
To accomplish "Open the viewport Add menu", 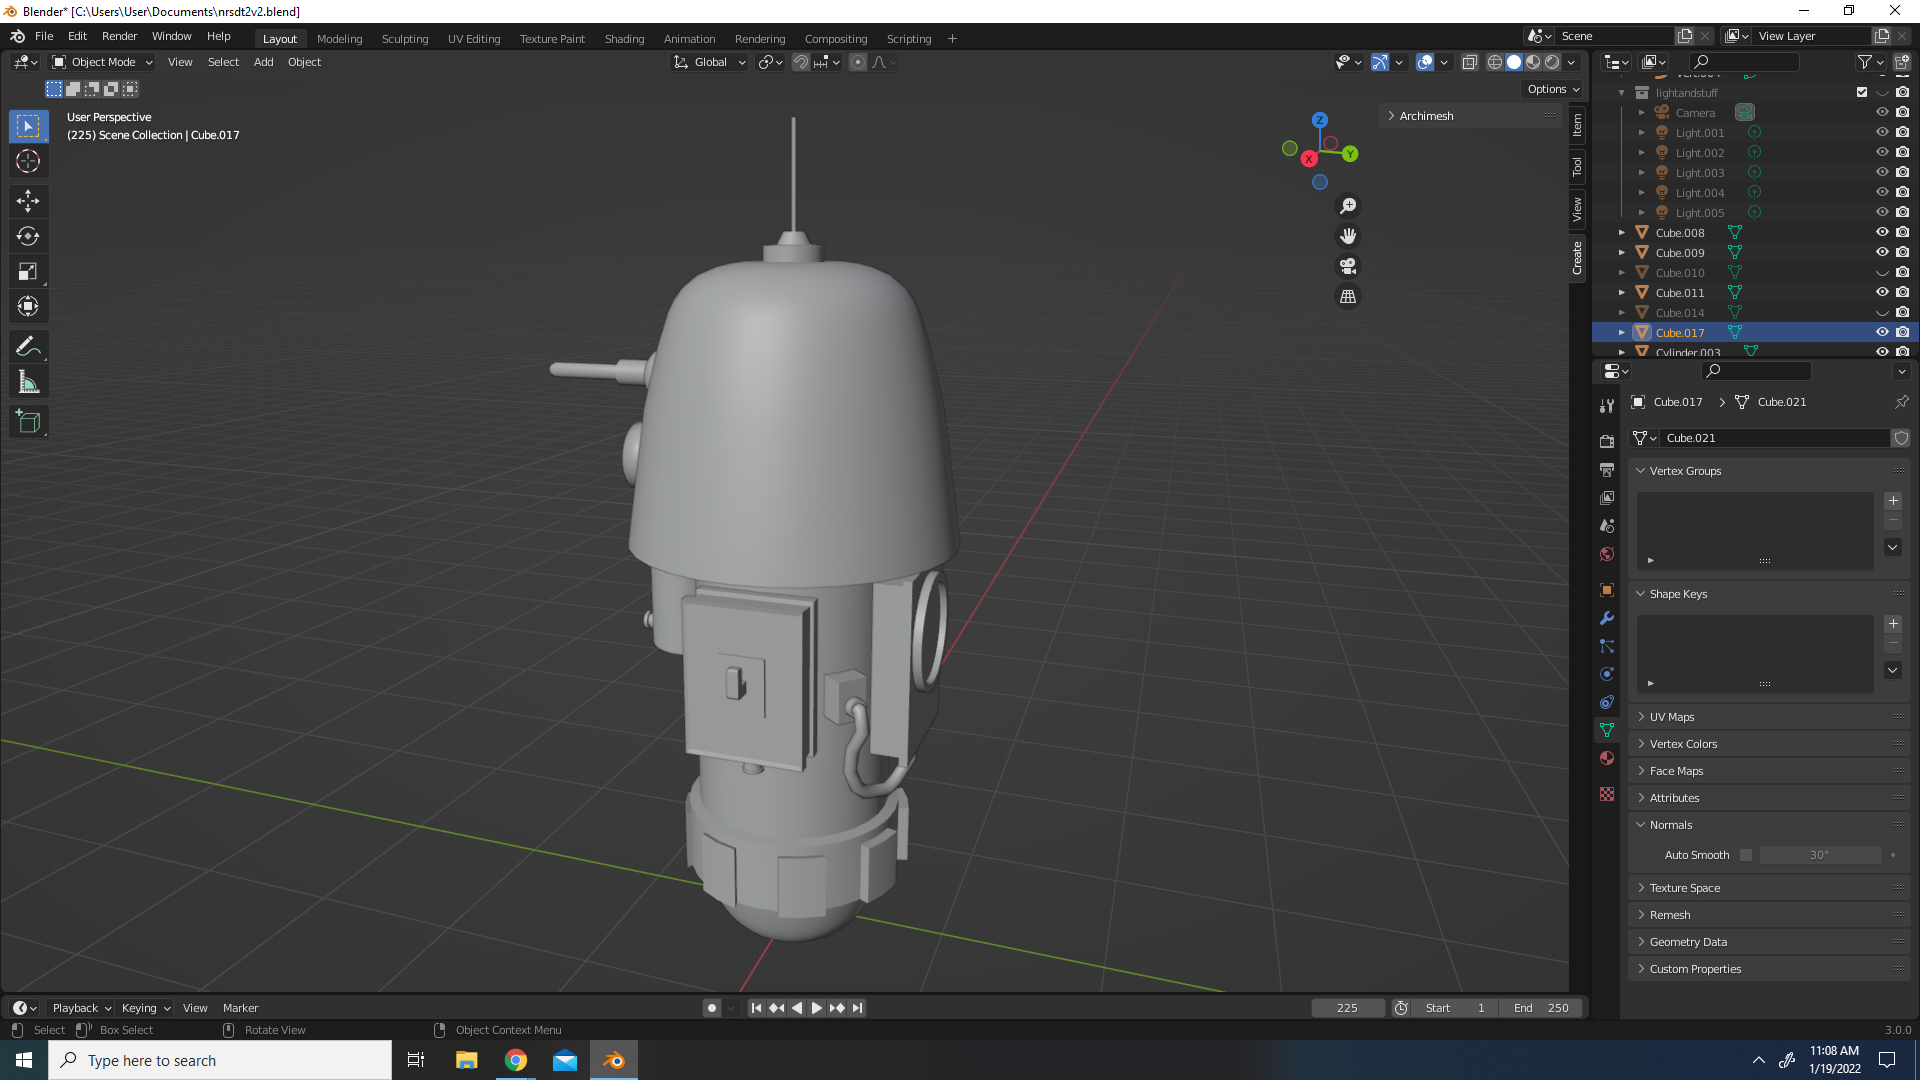I will (263, 62).
